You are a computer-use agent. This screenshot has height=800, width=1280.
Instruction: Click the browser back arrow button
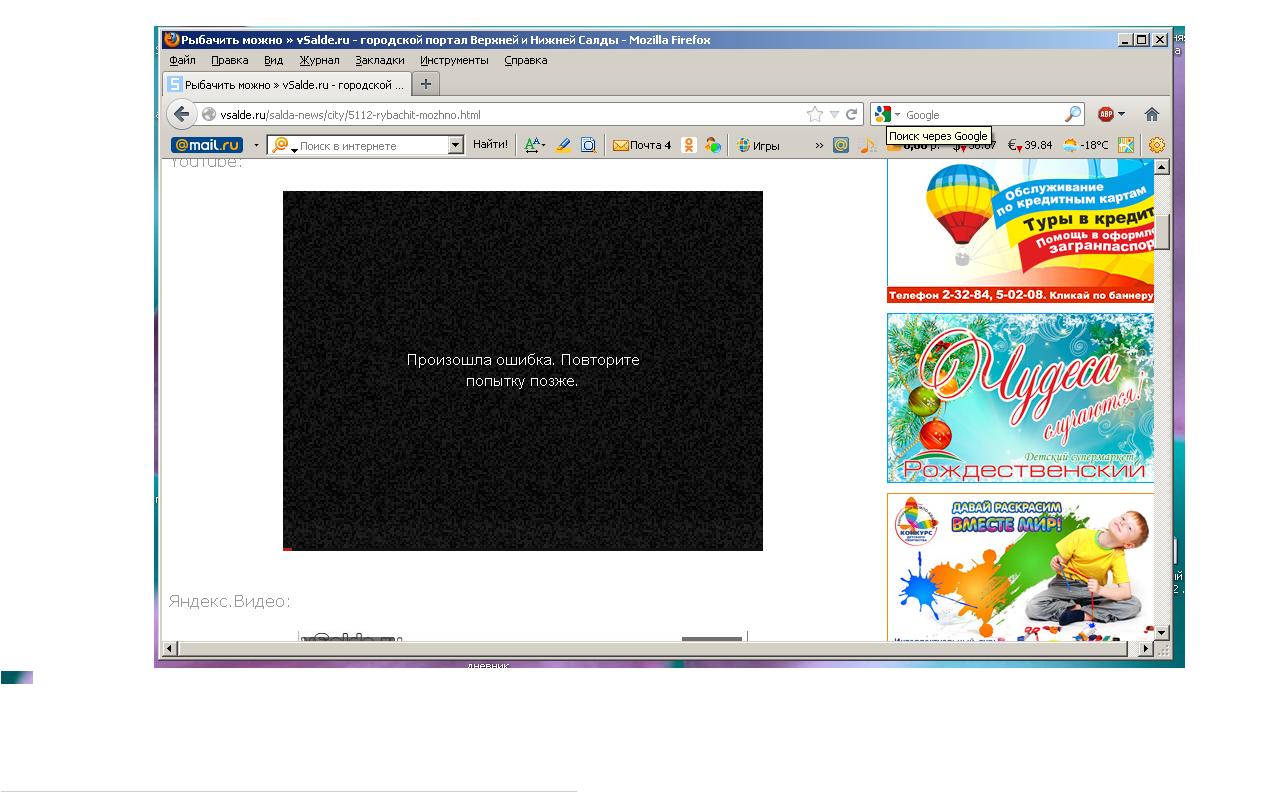click(182, 114)
